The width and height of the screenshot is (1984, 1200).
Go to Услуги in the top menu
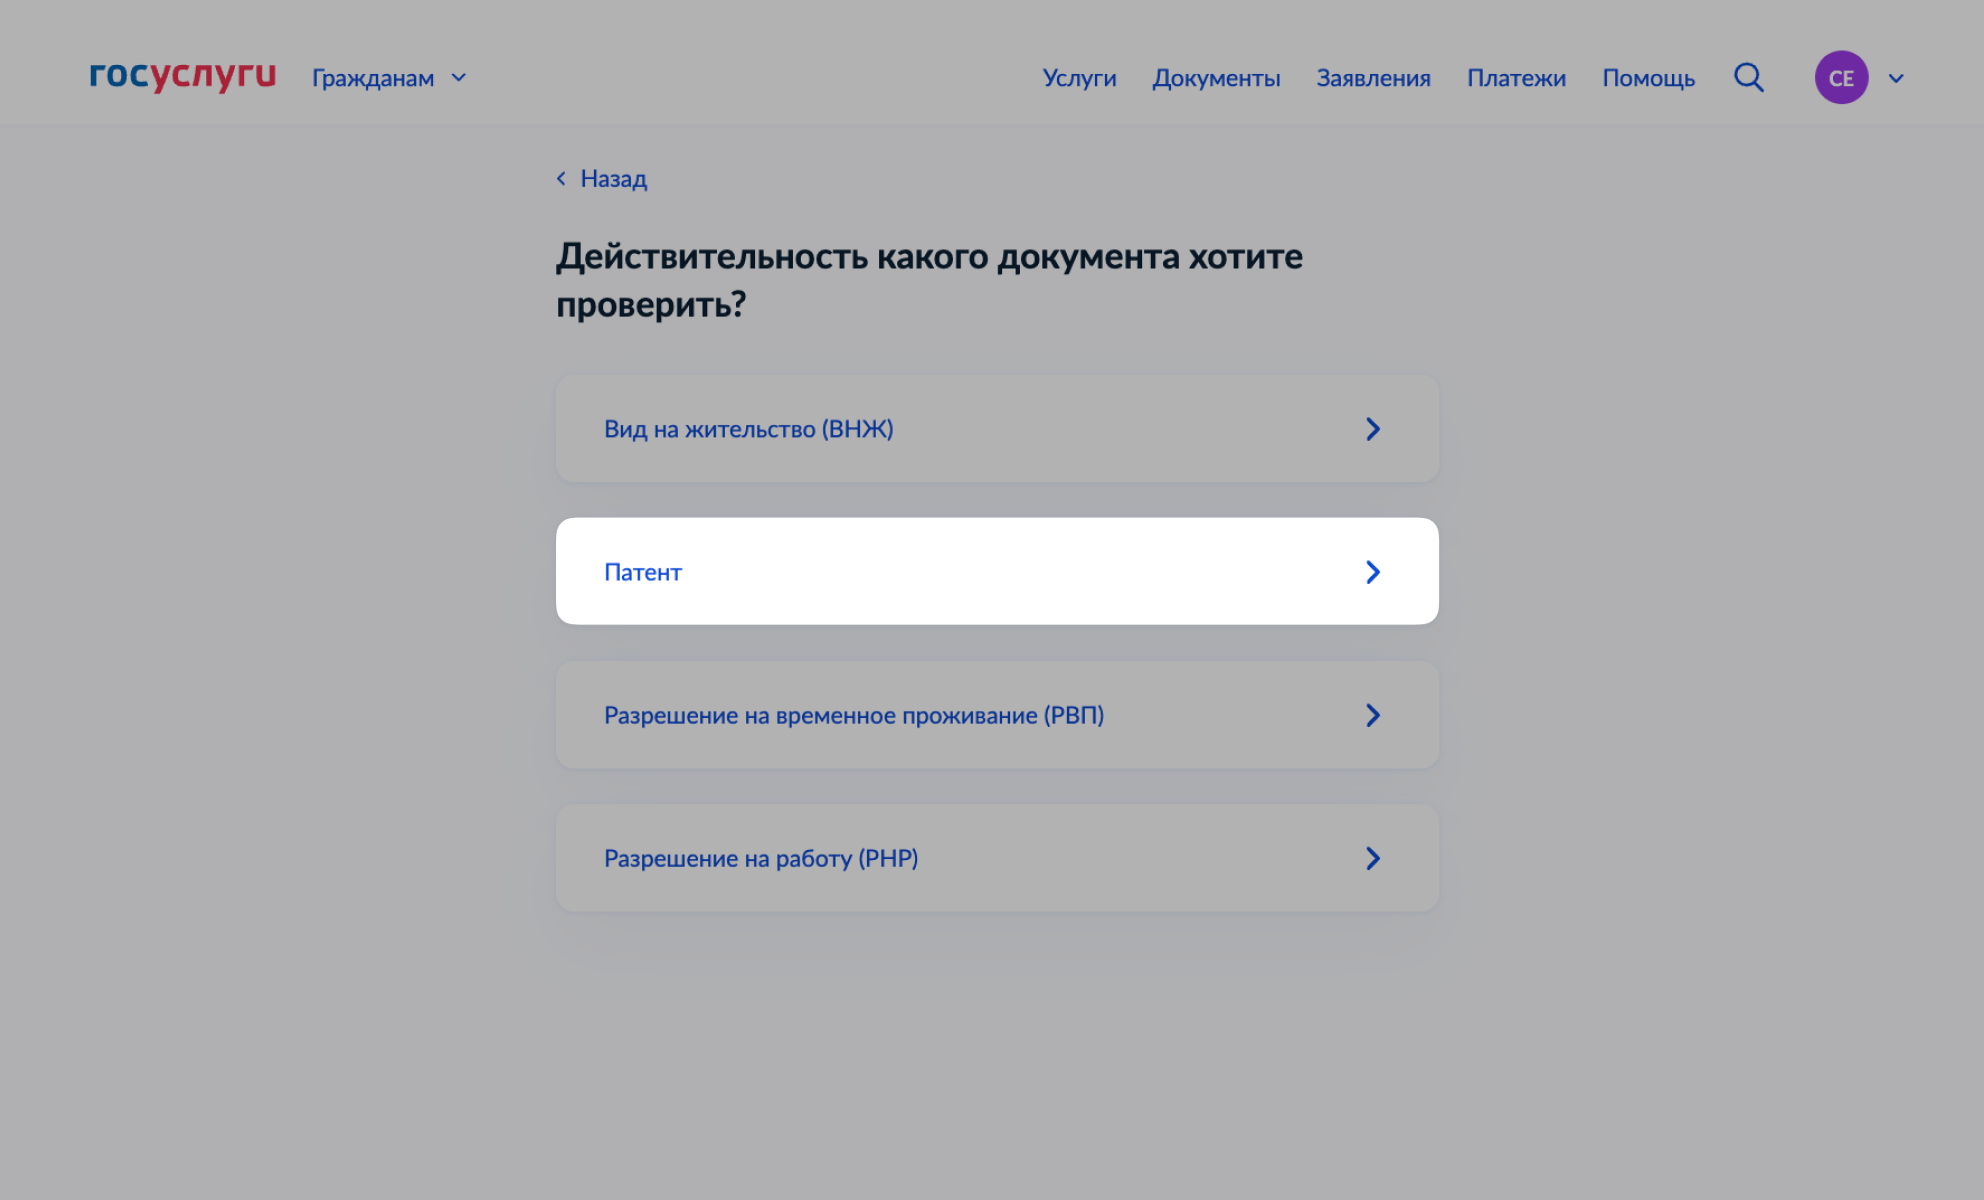[x=1079, y=78]
